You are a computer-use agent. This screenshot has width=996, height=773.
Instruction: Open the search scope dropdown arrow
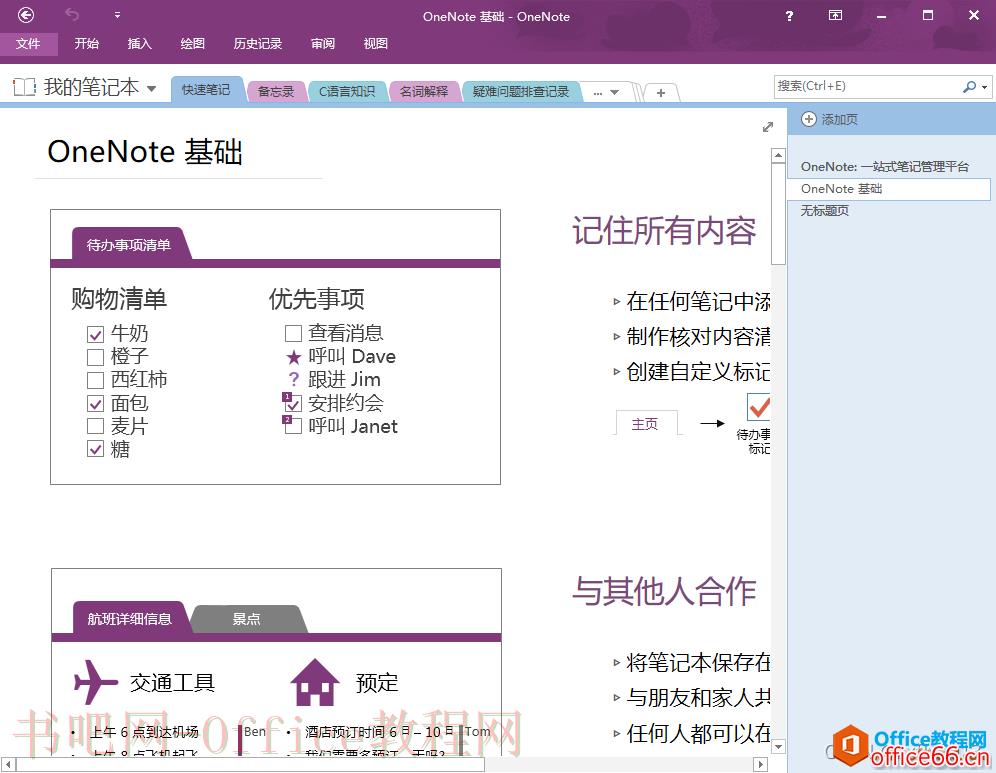click(x=985, y=87)
